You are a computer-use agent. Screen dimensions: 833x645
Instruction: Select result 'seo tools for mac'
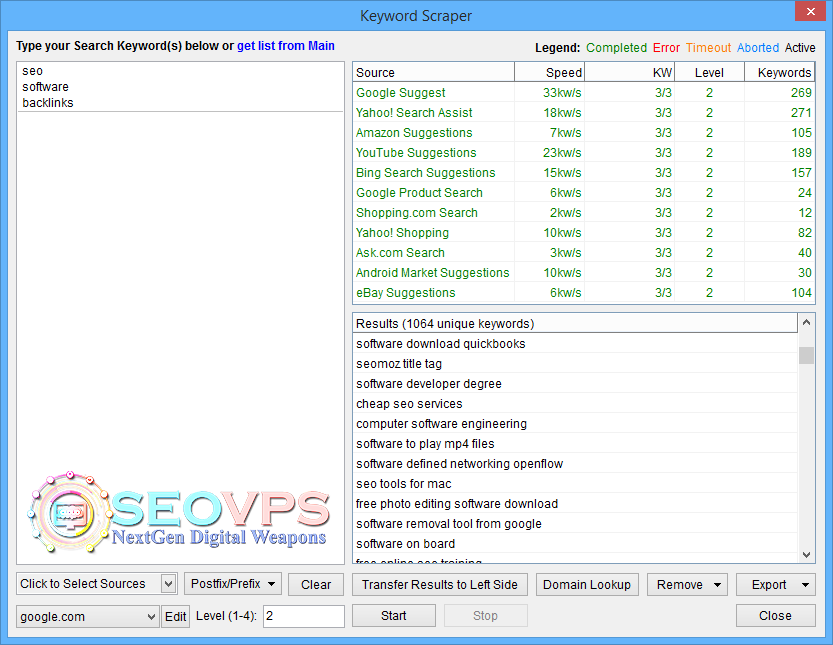pos(575,484)
